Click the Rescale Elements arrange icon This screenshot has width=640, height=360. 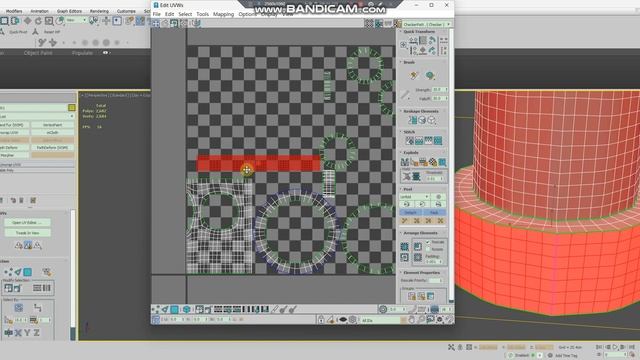click(x=404, y=257)
